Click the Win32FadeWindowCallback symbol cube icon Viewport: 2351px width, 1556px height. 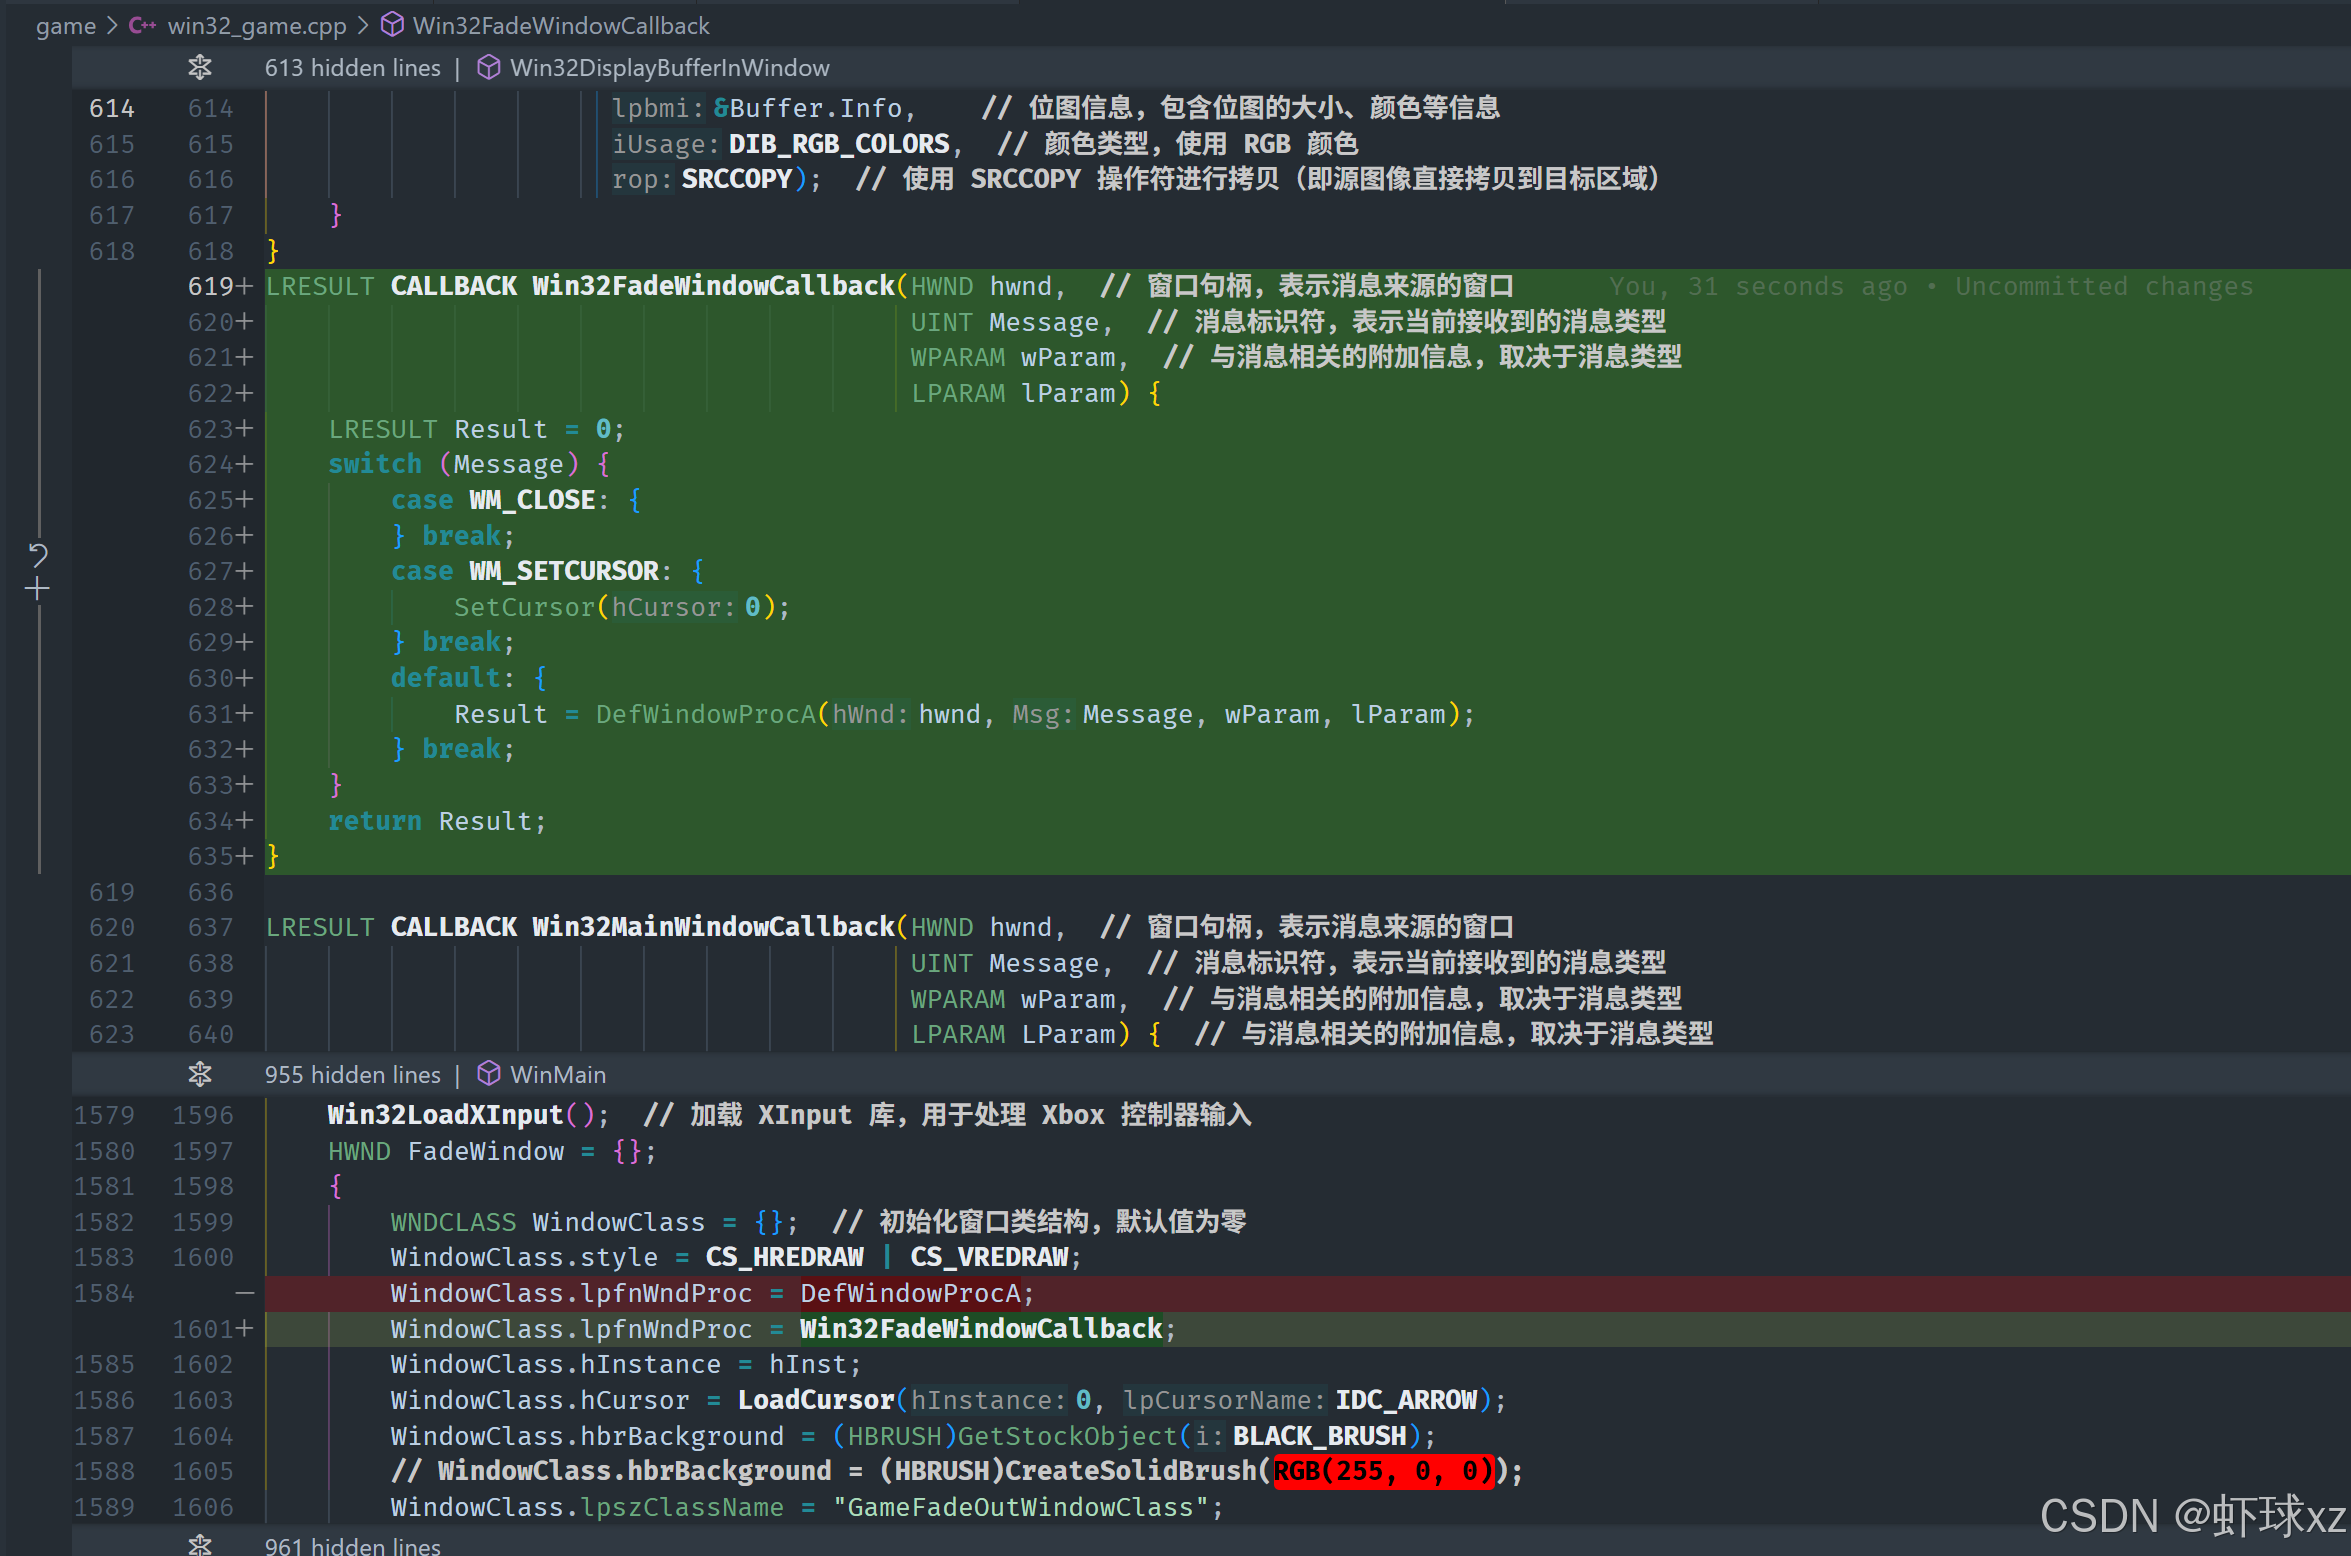click(x=393, y=25)
